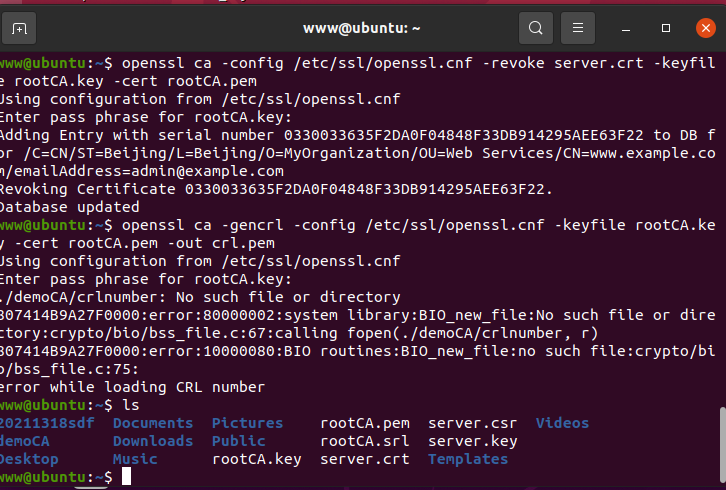
Task: Open the hamburger menu
Action: pyautogui.click(x=577, y=27)
